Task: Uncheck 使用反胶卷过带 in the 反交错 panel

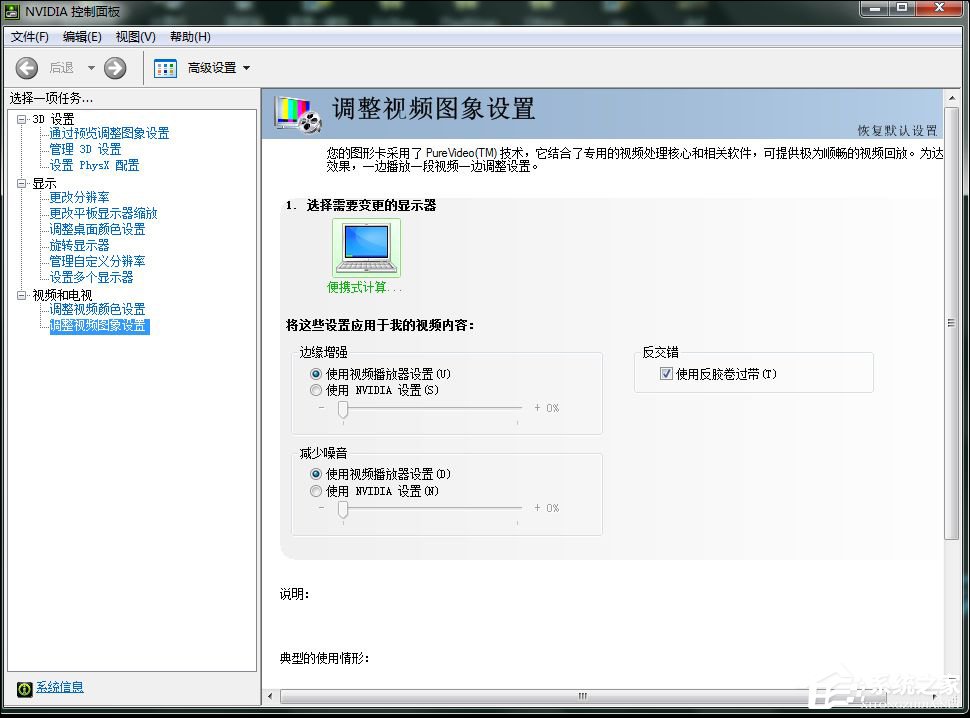Action: coord(666,373)
